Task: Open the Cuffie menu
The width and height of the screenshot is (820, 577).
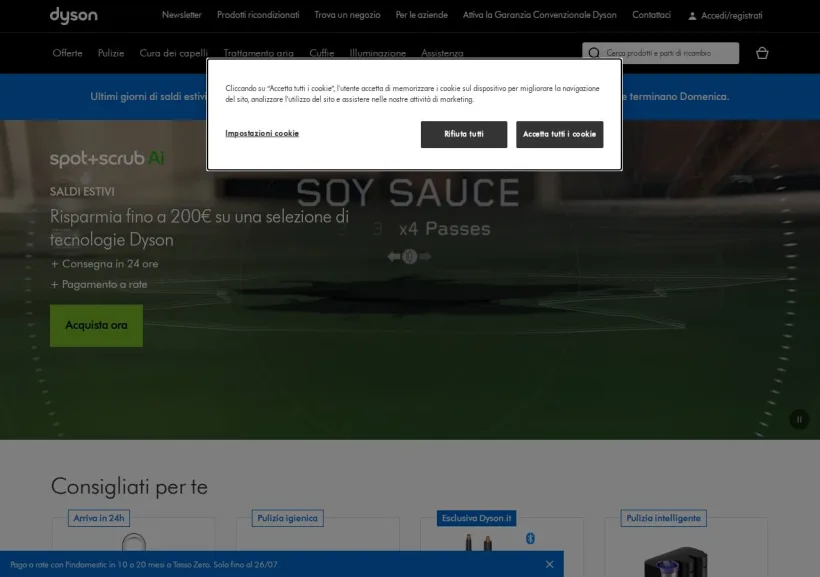Action: click(322, 53)
